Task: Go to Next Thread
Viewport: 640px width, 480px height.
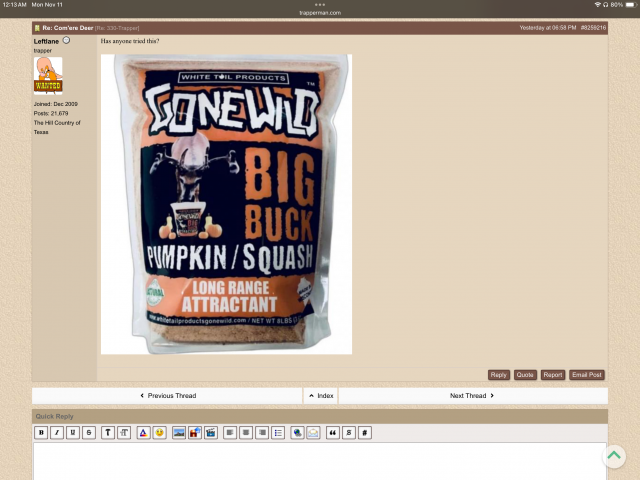Action: point(472,396)
